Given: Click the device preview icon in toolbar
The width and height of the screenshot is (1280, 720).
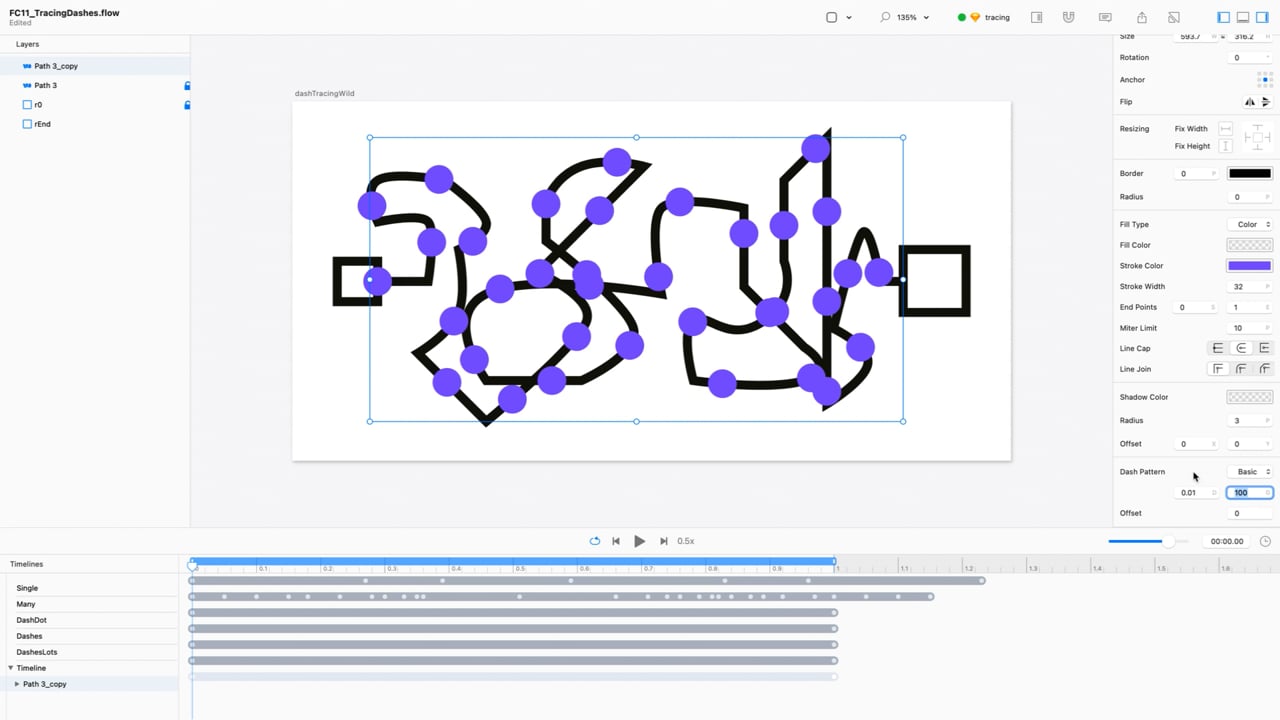Looking at the screenshot, I should coord(1174,17).
